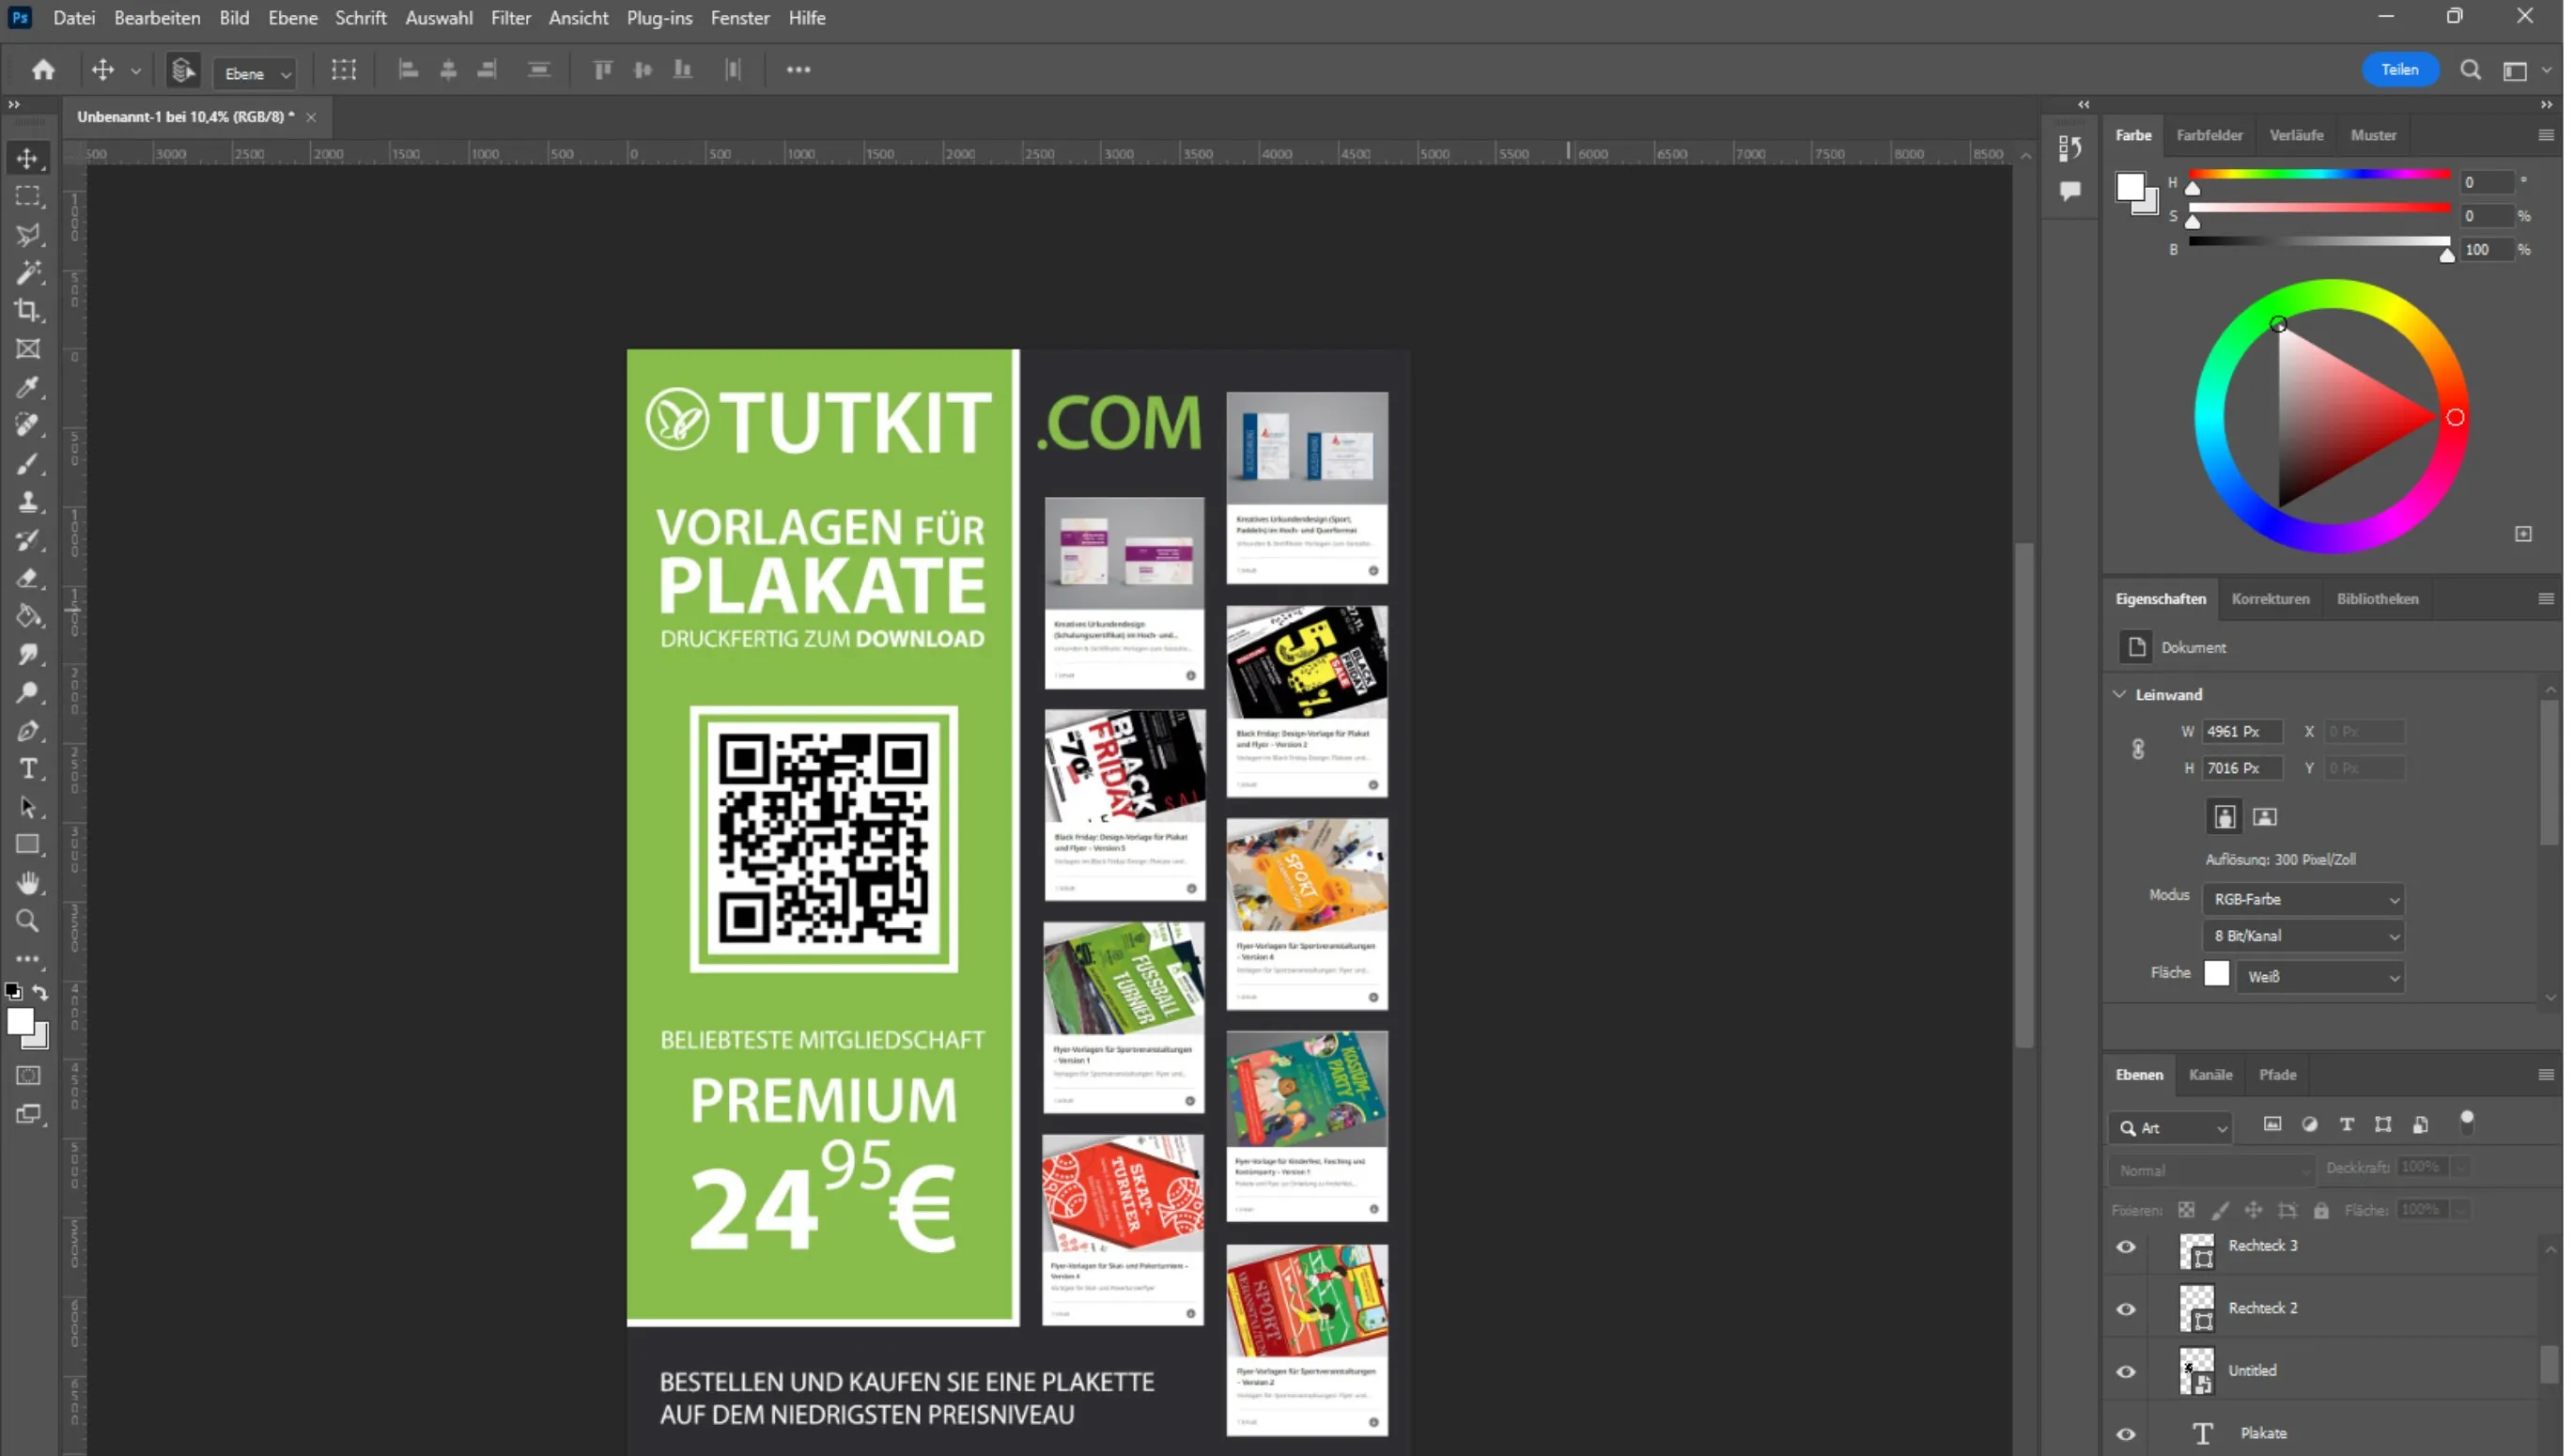This screenshot has width=2574, height=1456.
Task: Open the Ebene auto-select dropdown
Action: [x=256, y=73]
